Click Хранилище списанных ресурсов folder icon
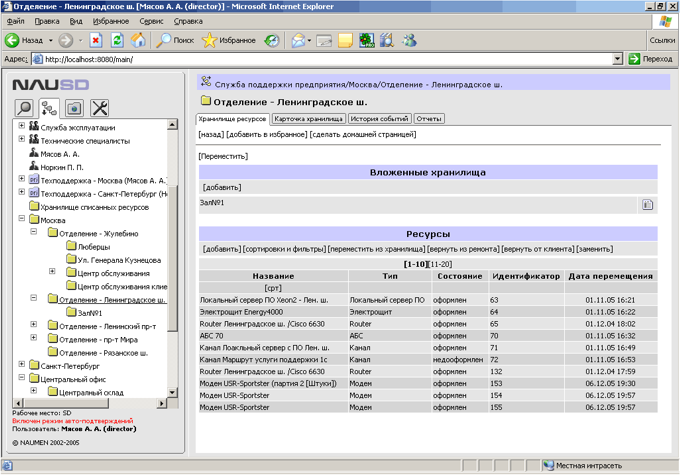Viewport: 680px width, 475px height. tap(34, 206)
